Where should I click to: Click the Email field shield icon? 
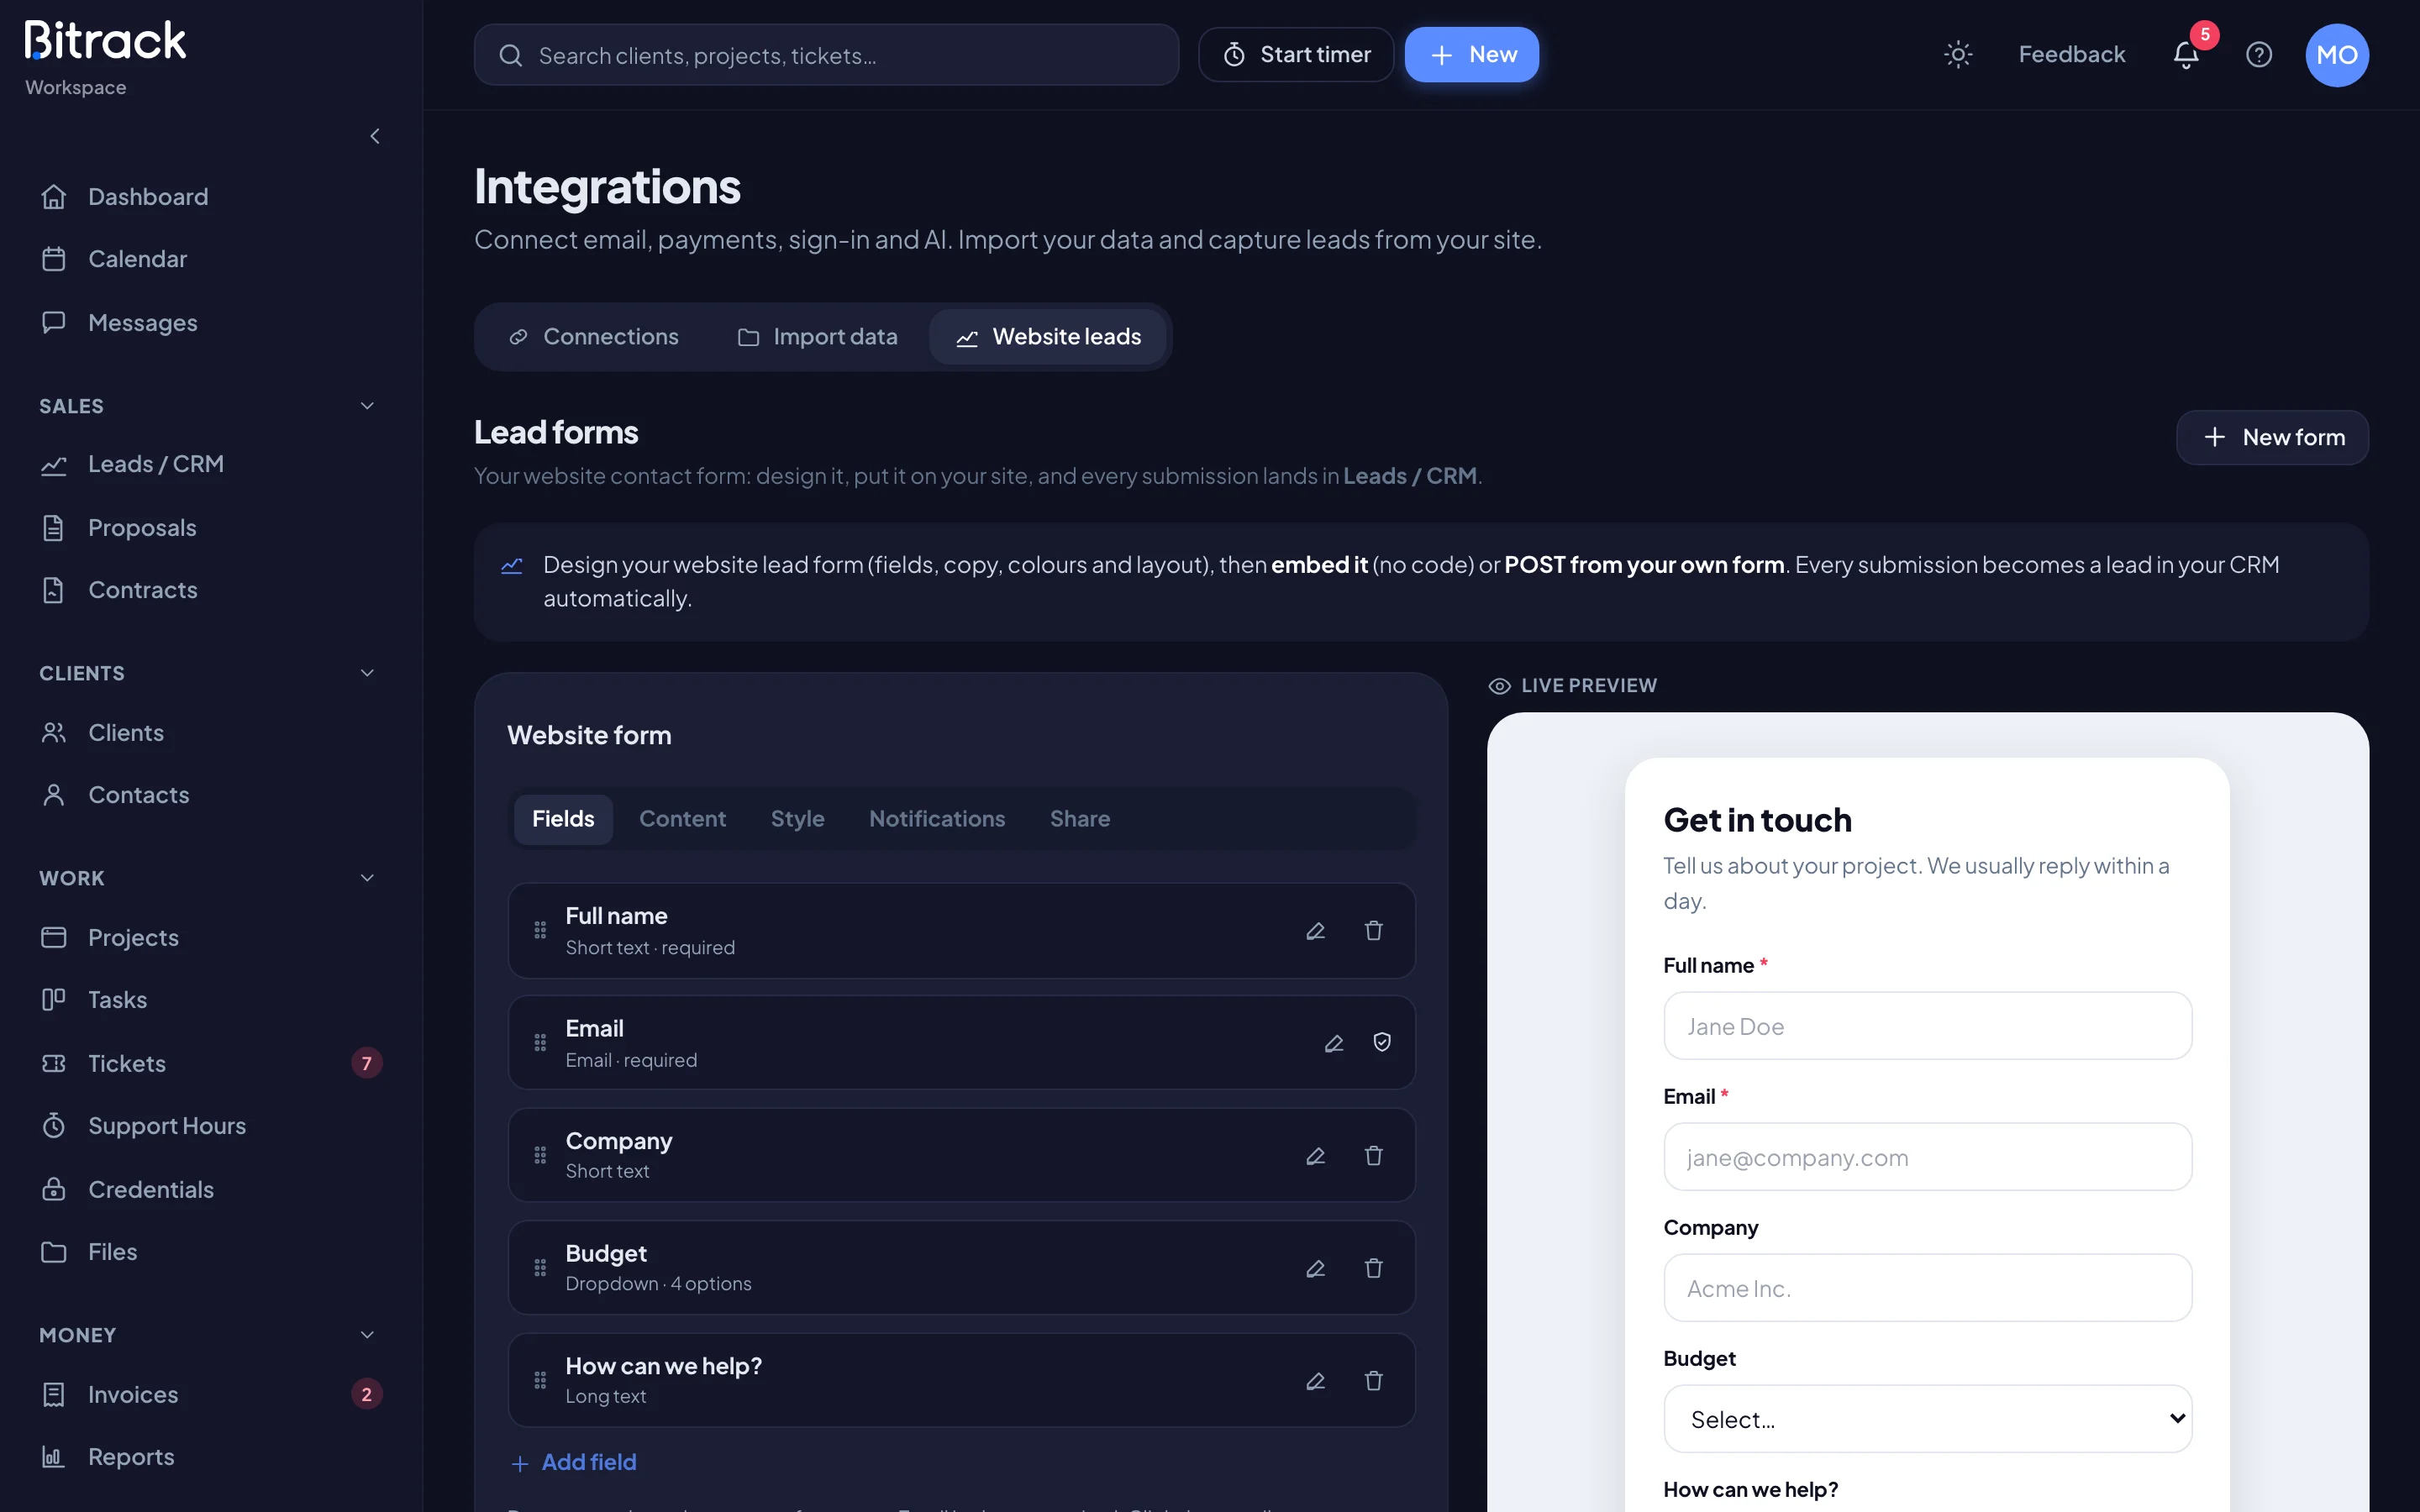(1382, 1042)
